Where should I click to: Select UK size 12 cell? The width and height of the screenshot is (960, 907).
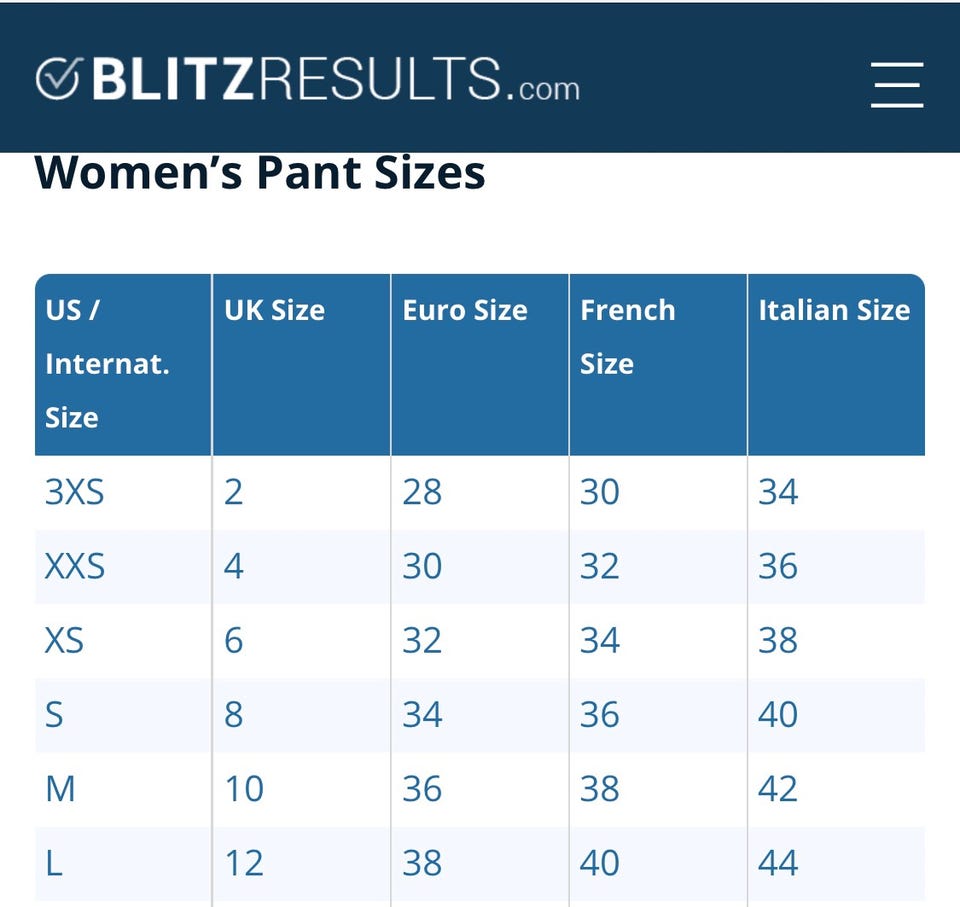click(x=244, y=863)
